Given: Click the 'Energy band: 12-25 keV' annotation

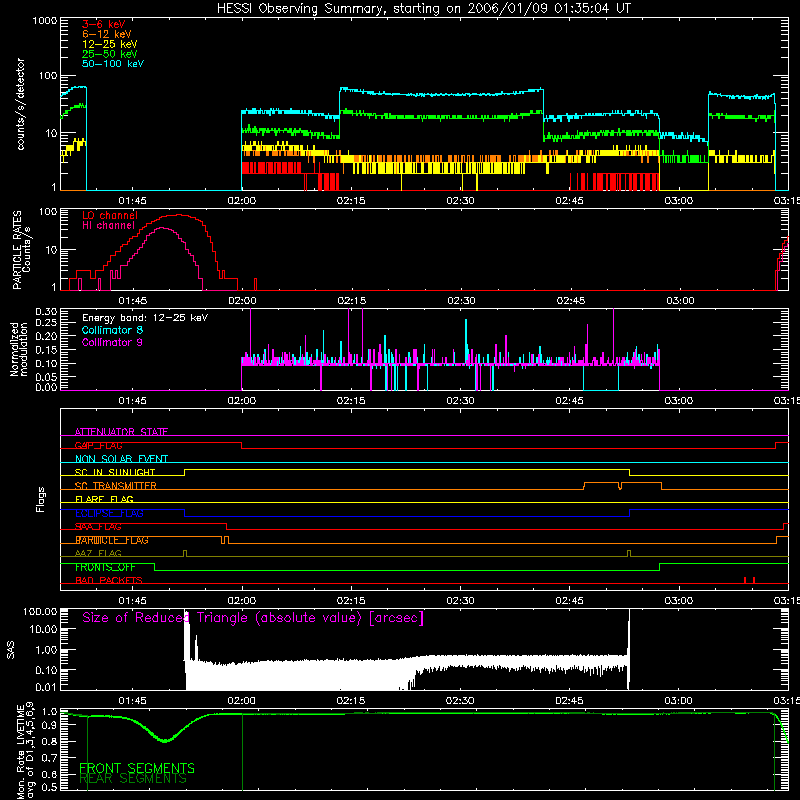Looking at the screenshot, I should coord(145,318).
